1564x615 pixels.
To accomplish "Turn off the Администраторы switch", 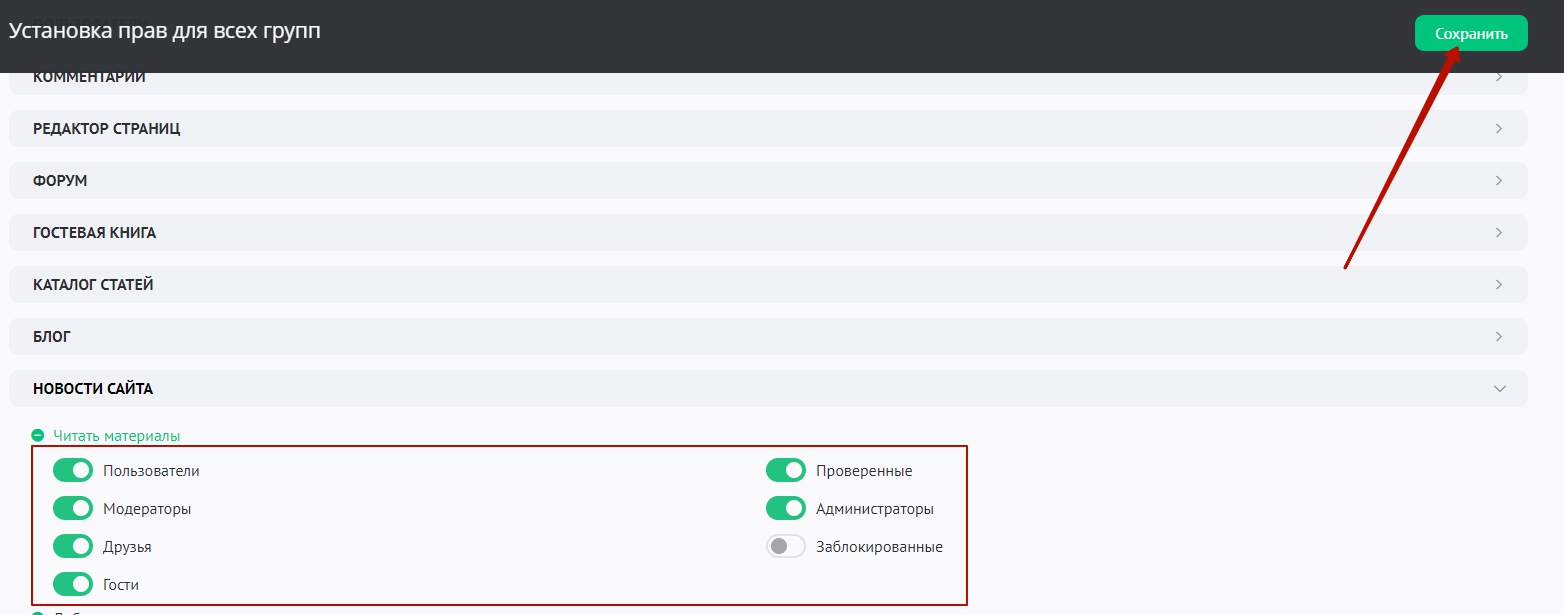I will click(785, 509).
